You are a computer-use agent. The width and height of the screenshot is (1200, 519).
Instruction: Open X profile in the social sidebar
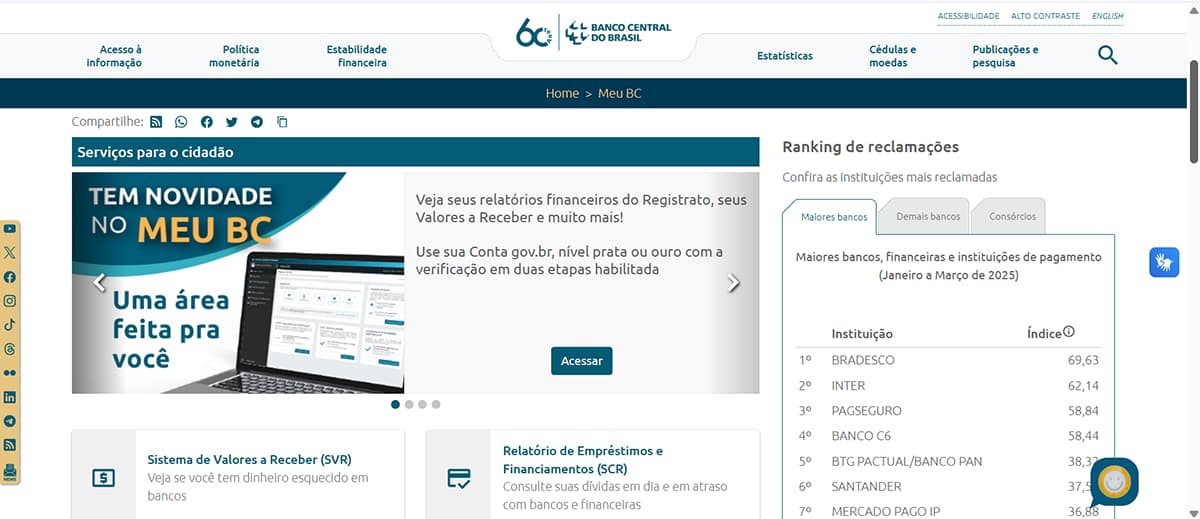pos(10,253)
